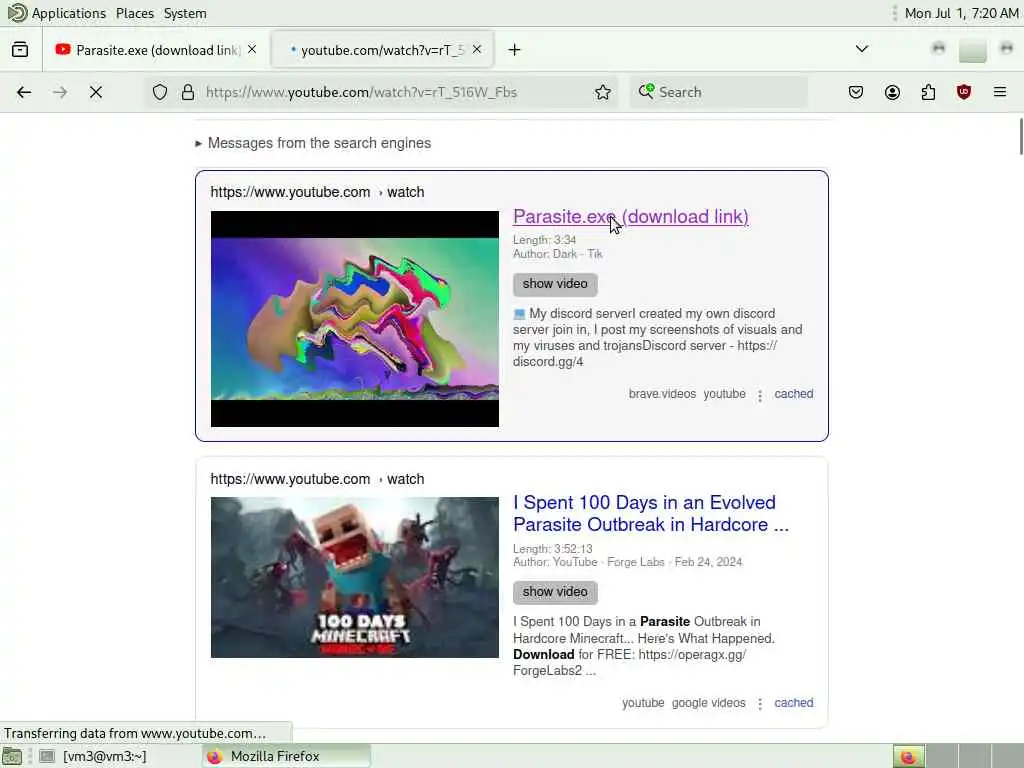Bookmark this page with star icon
The height and width of the screenshot is (768, 1024).
(603, 92)
